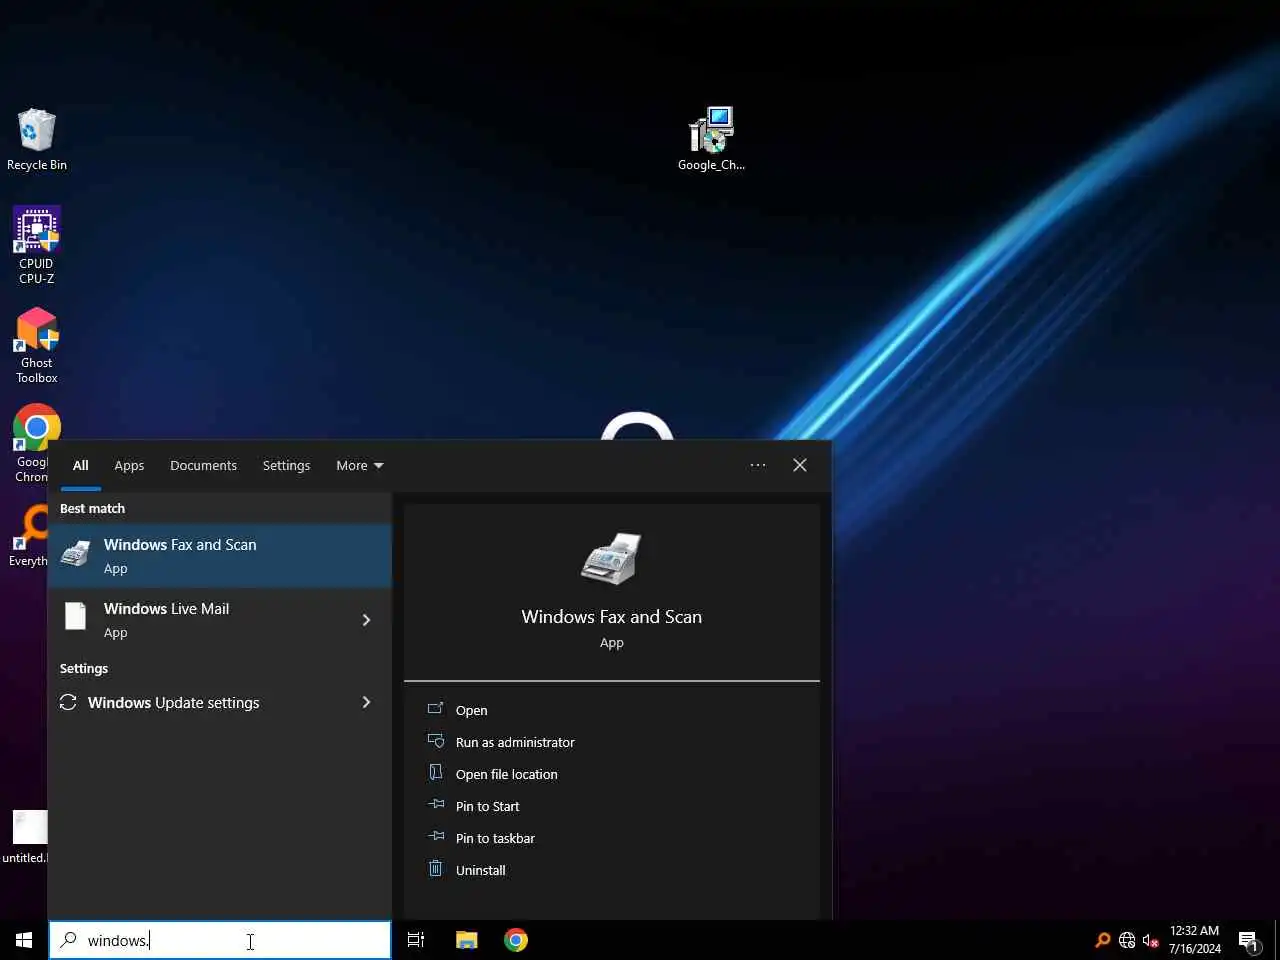Switch to the Apps search tab
The image size is (1280, 960).
tap(129, 465)
